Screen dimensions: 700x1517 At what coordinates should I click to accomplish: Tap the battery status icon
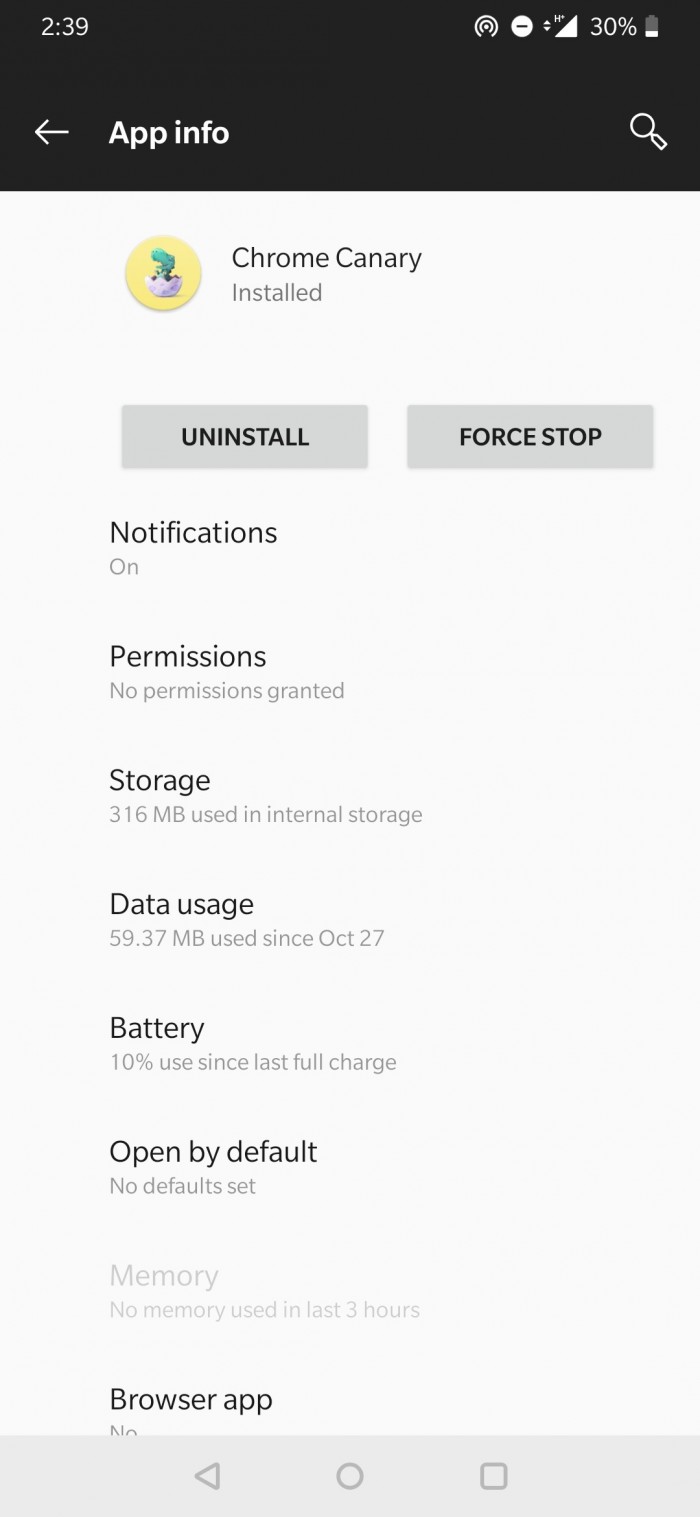(x=652, y=27)
